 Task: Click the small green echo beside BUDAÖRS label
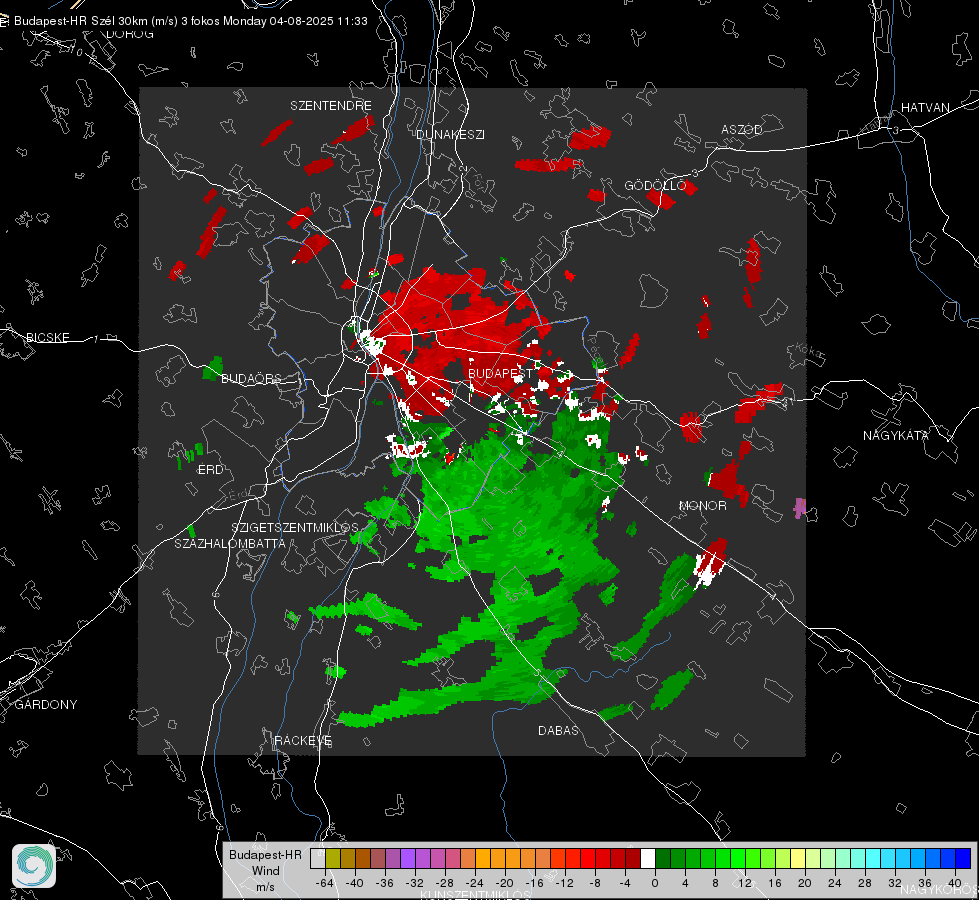(213, 368)
